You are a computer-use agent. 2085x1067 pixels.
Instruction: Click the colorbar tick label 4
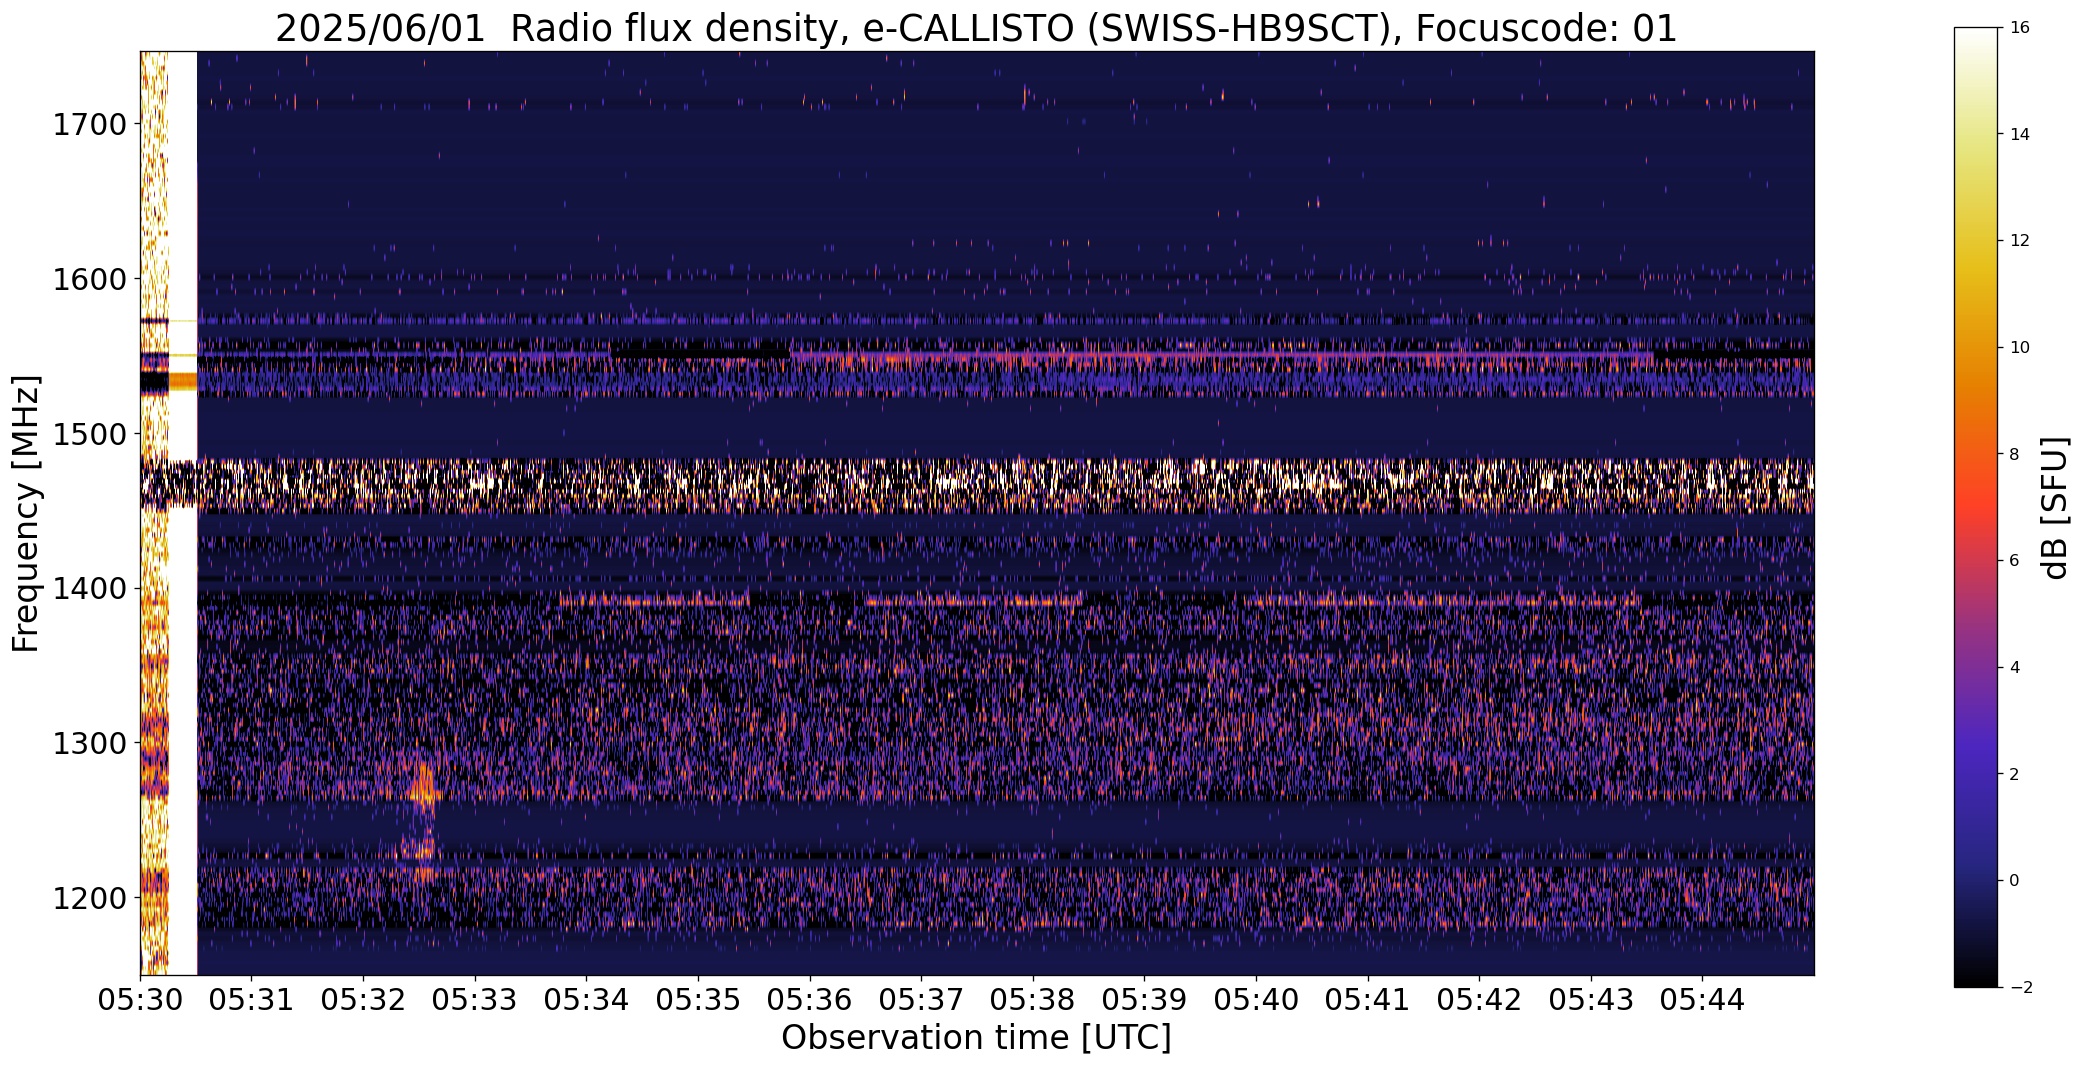point(2014,668)
